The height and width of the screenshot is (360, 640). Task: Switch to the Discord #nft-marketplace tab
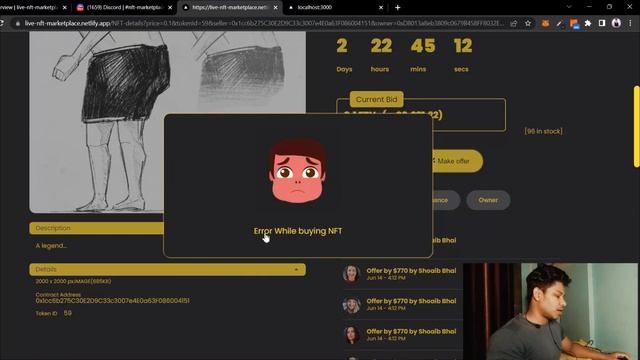125,7
